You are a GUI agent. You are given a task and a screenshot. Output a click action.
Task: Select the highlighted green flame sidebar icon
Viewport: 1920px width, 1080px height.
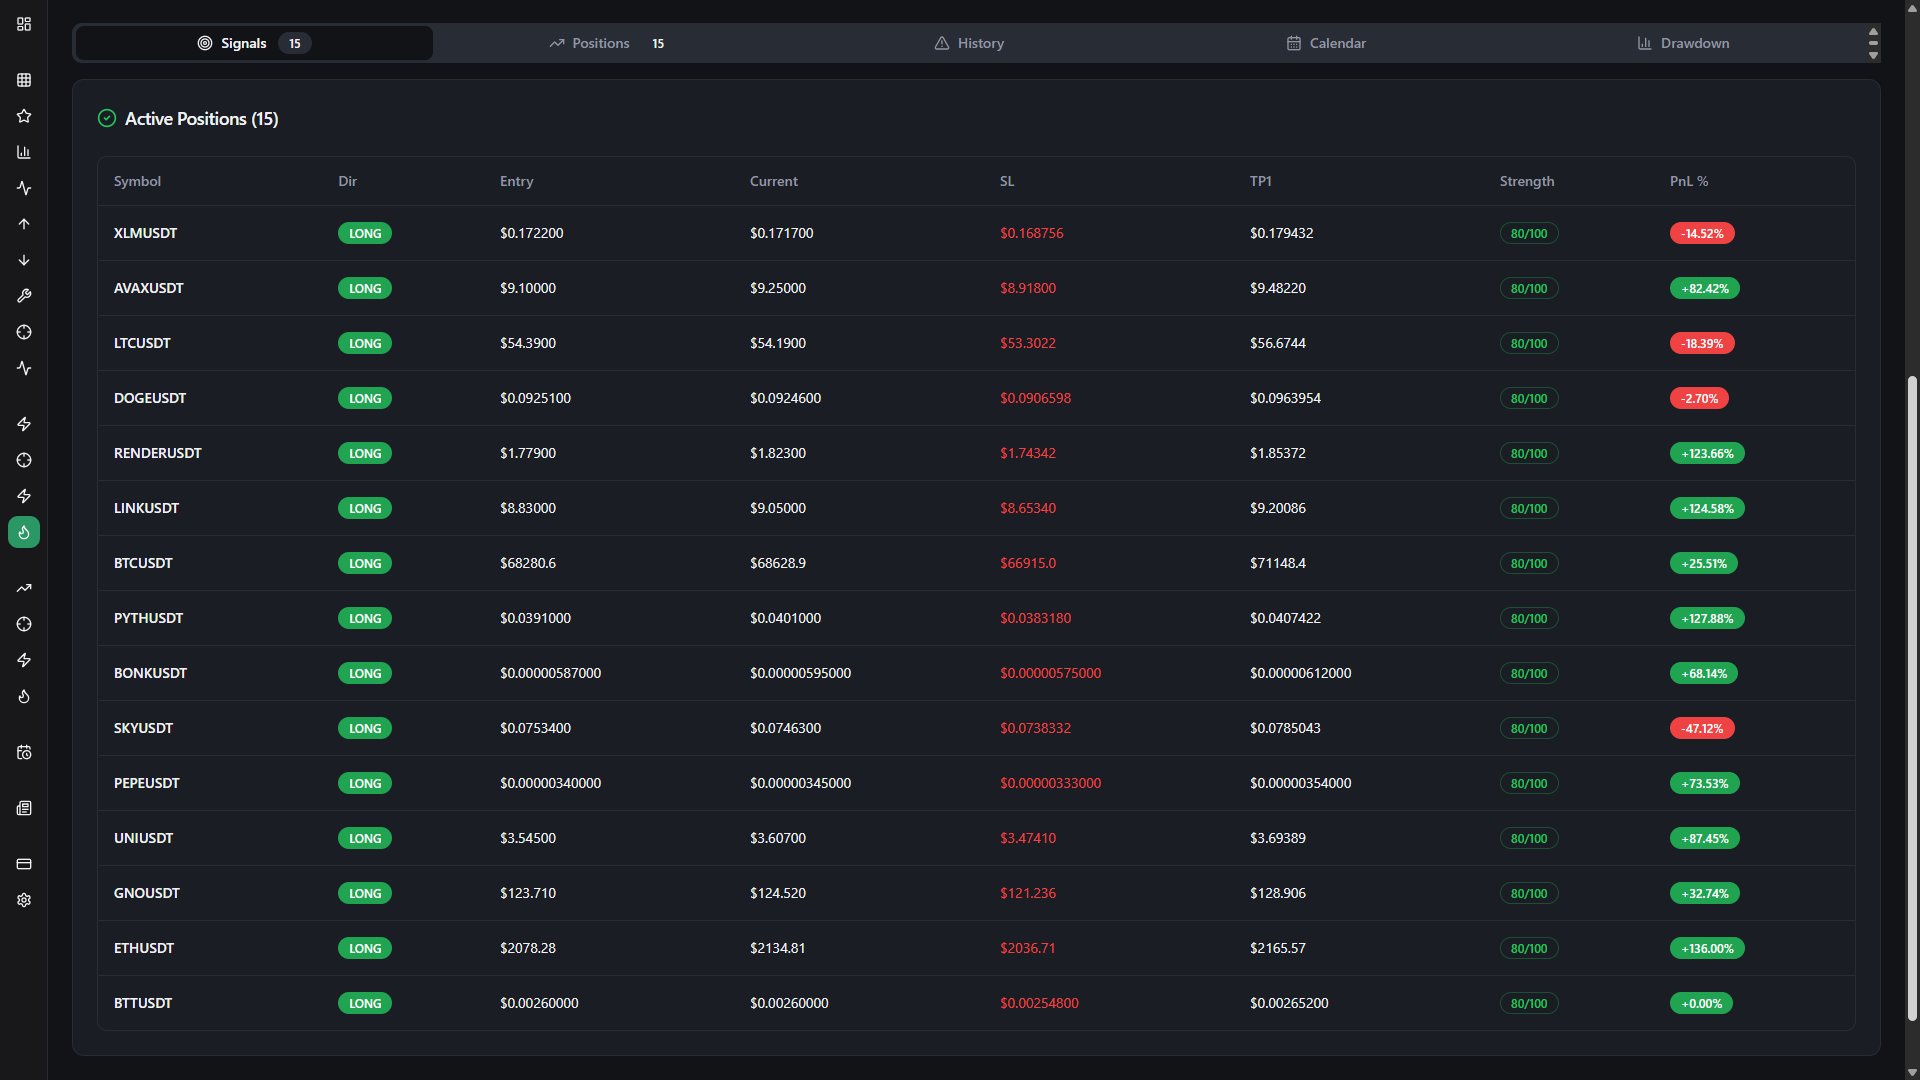point(24,532)
